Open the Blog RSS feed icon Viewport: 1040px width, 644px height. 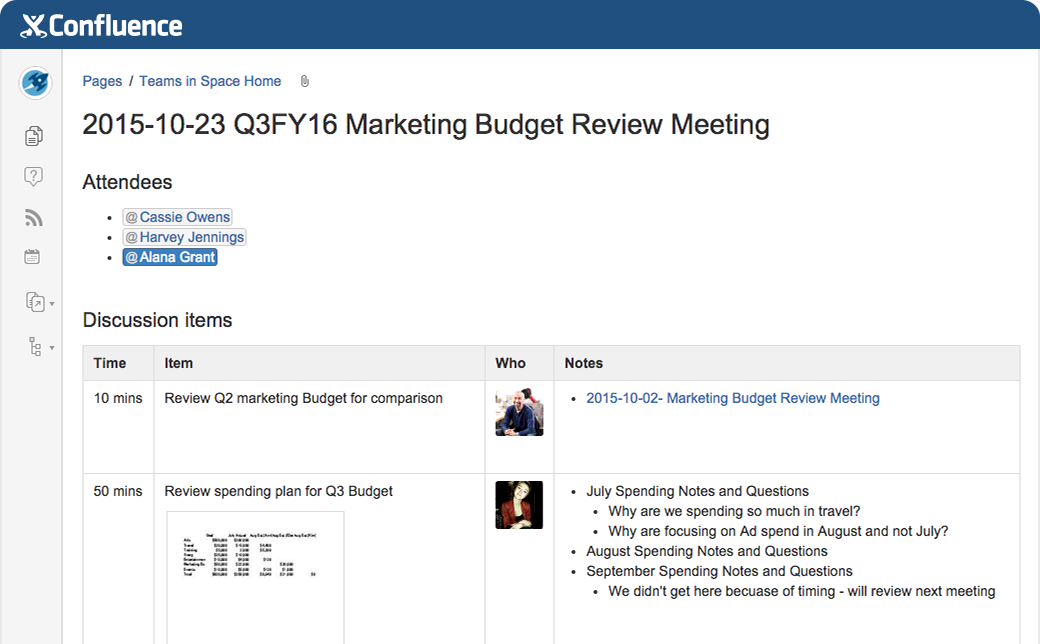coord(34,217)
